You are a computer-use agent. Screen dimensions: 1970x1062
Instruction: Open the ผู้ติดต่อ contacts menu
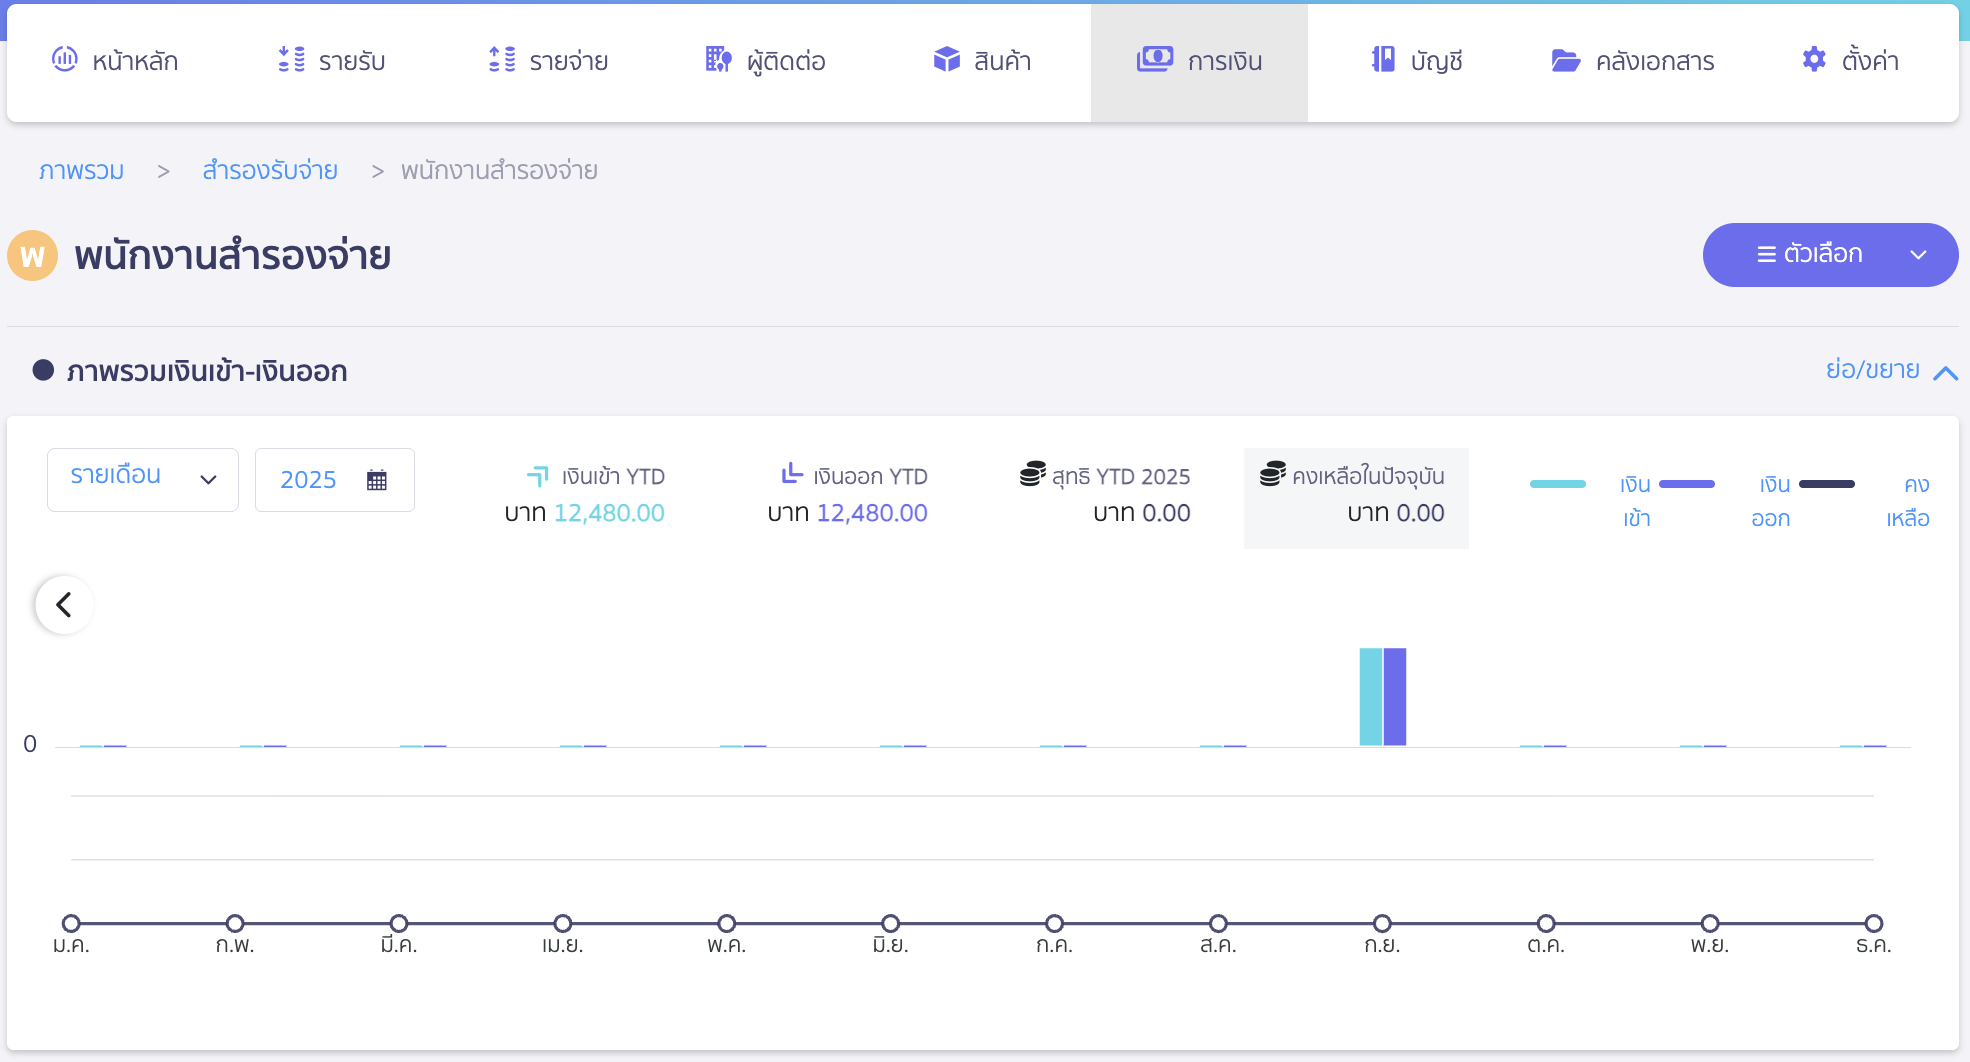tap(765, 61)
